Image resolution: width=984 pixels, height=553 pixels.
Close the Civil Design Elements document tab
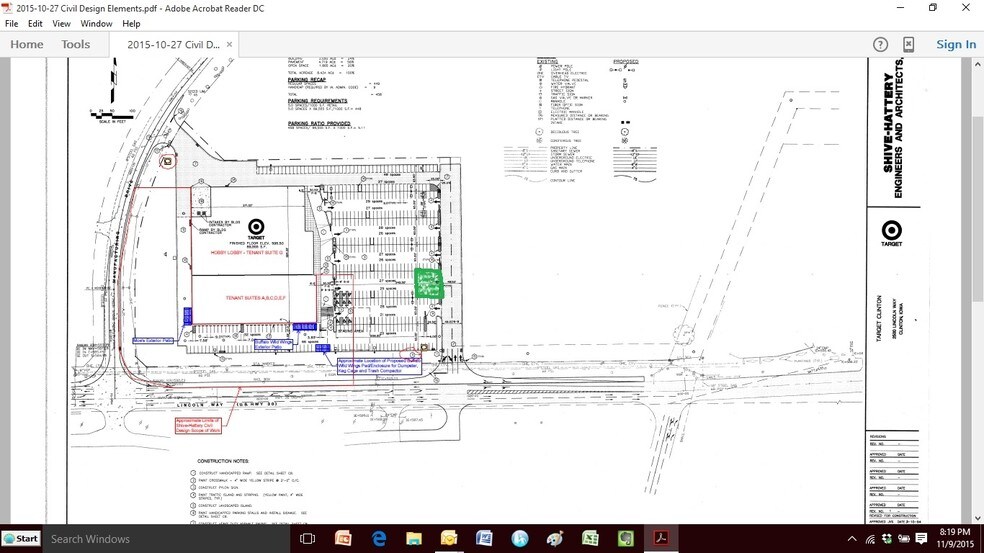click(229, 44)
